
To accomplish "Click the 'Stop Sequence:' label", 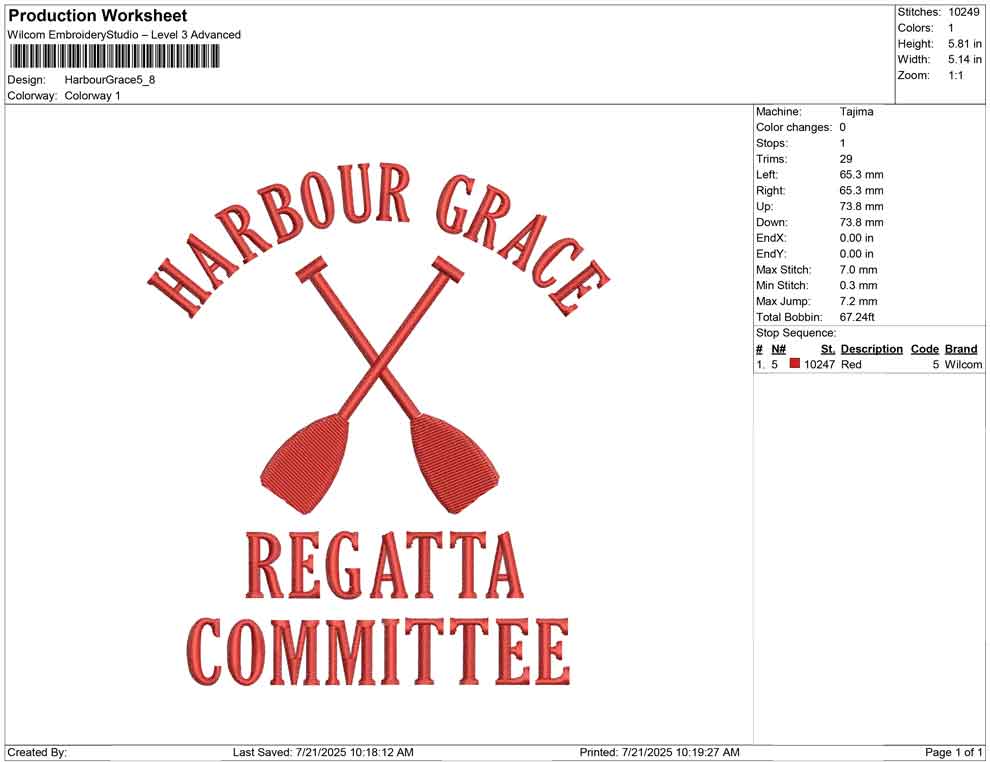I will (796, 333).
